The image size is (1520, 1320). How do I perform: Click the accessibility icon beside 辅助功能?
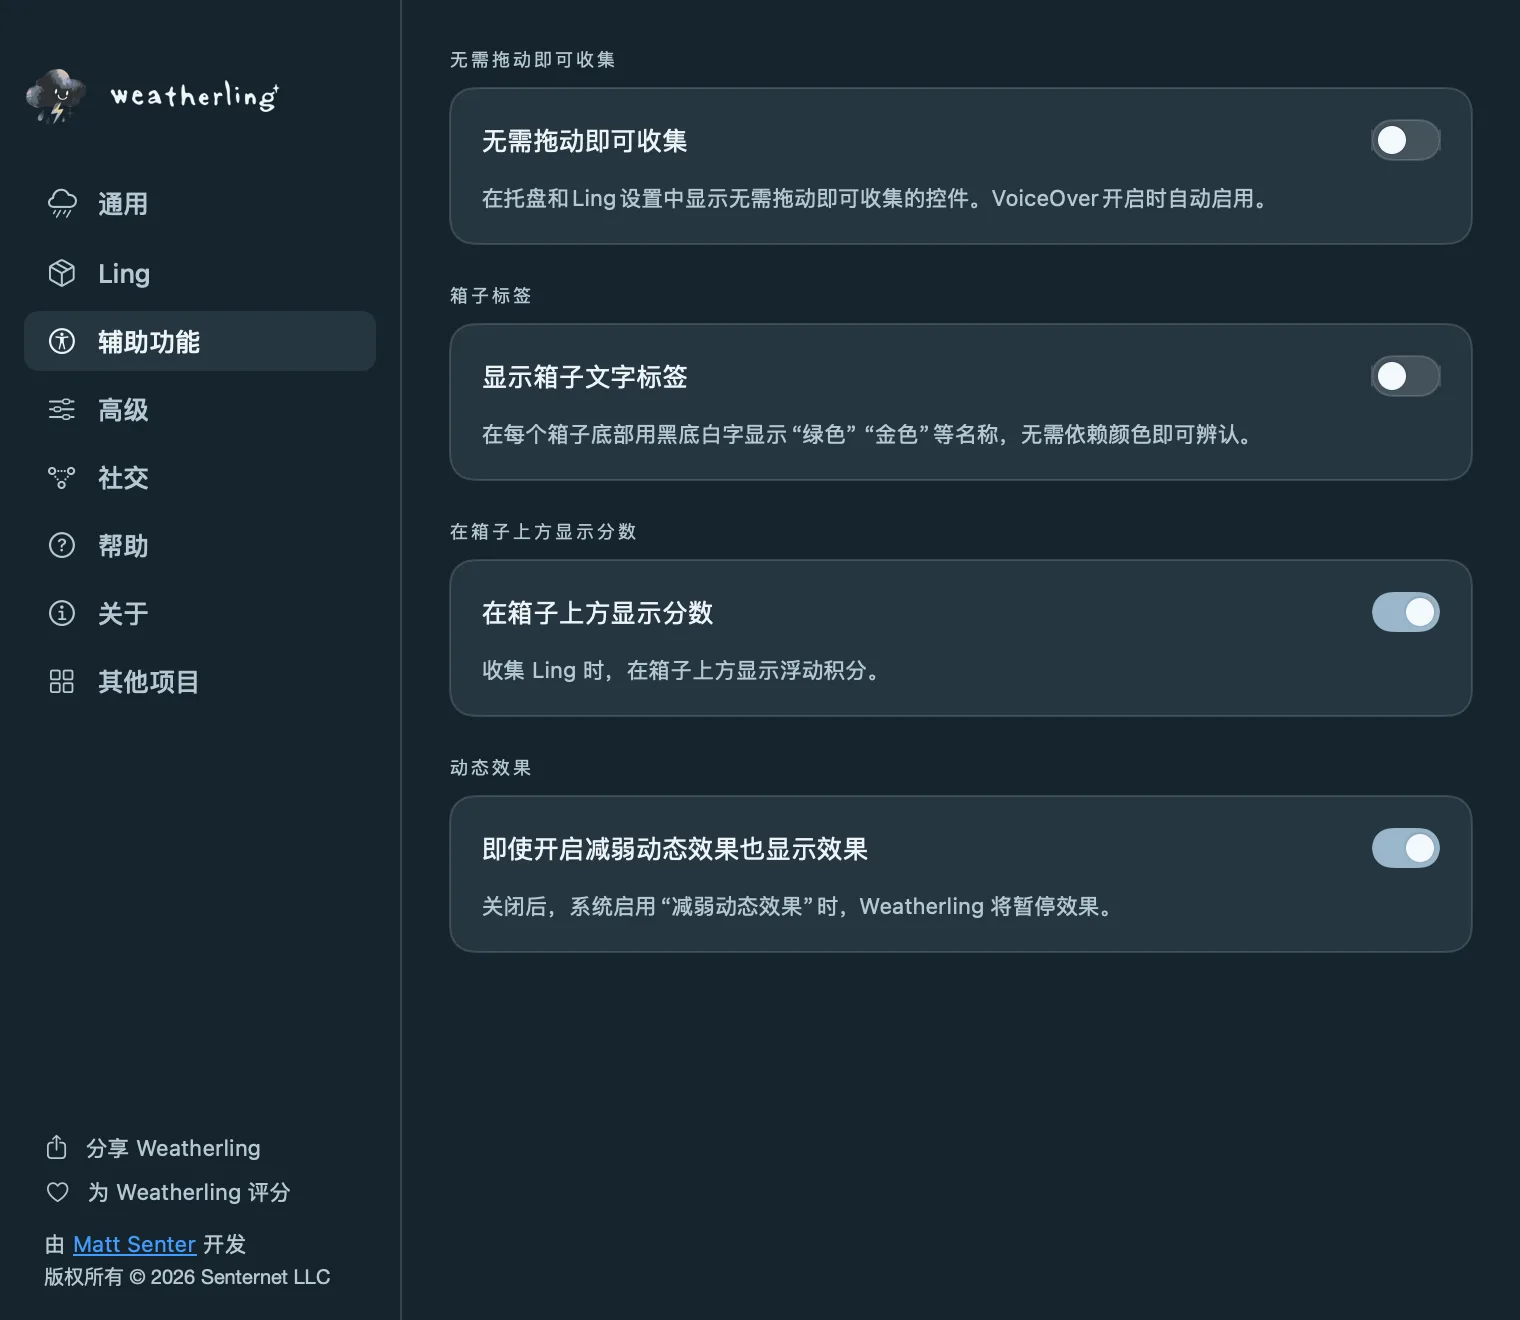(x=62, y=341)
